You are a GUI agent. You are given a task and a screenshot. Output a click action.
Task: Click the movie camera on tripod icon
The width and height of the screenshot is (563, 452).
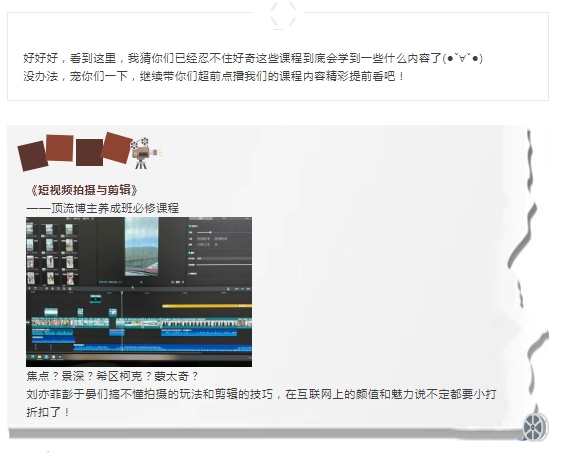[x=145, y=153]
